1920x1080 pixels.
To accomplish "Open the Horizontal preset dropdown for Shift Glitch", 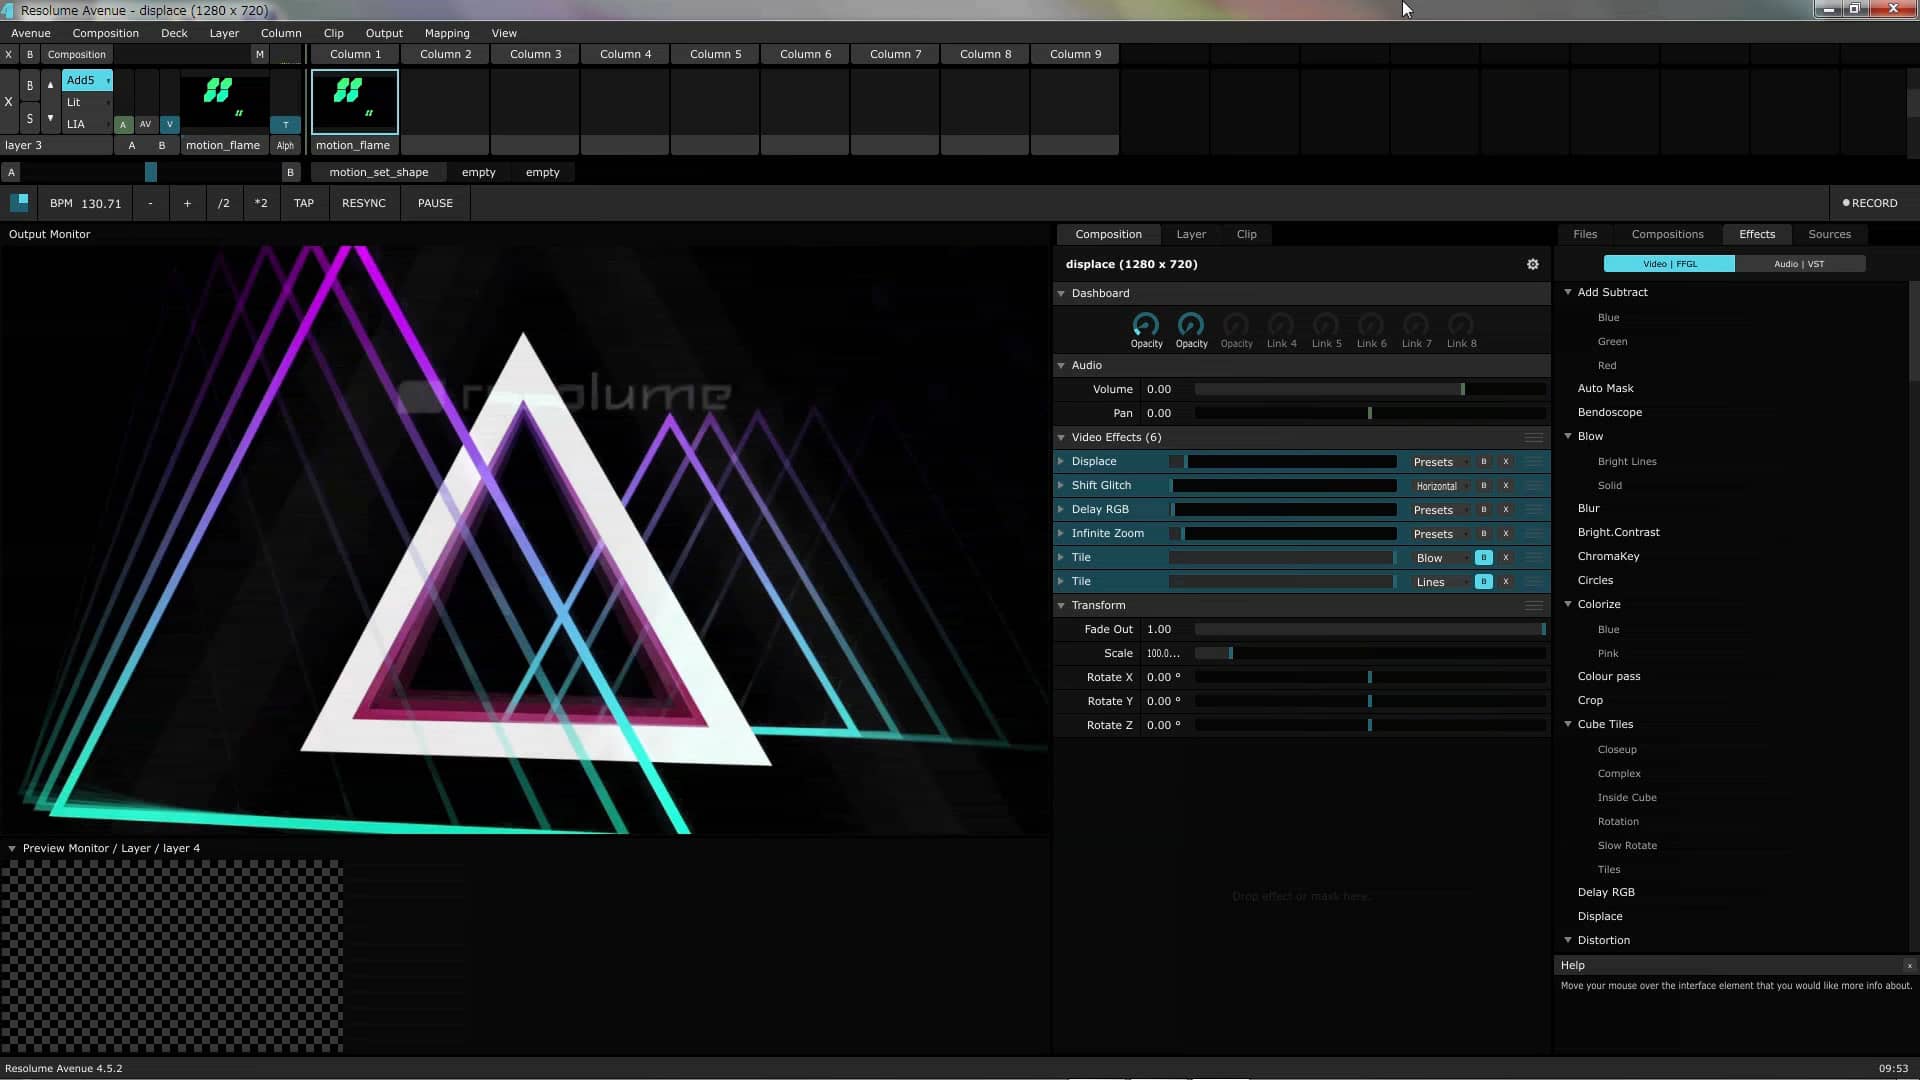I will 1439,485.
